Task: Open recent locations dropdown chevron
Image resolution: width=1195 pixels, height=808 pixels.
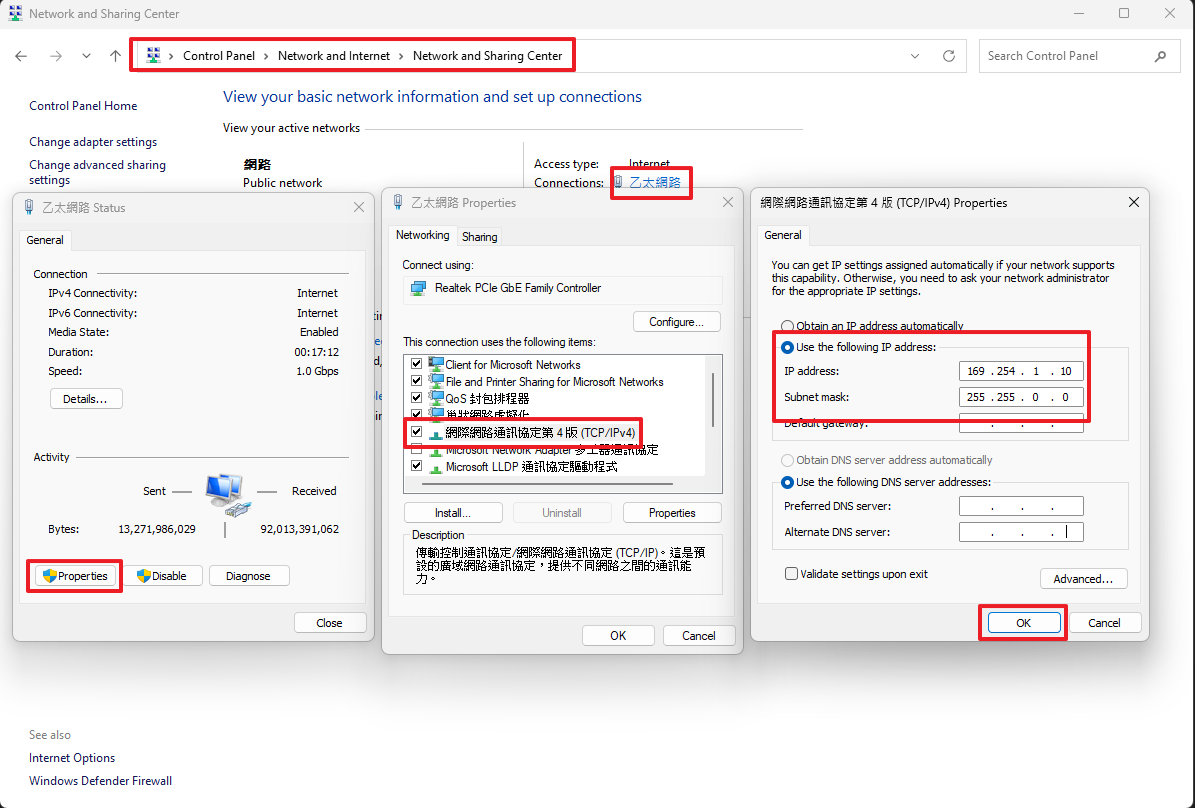Action: (x=86, y=56)
